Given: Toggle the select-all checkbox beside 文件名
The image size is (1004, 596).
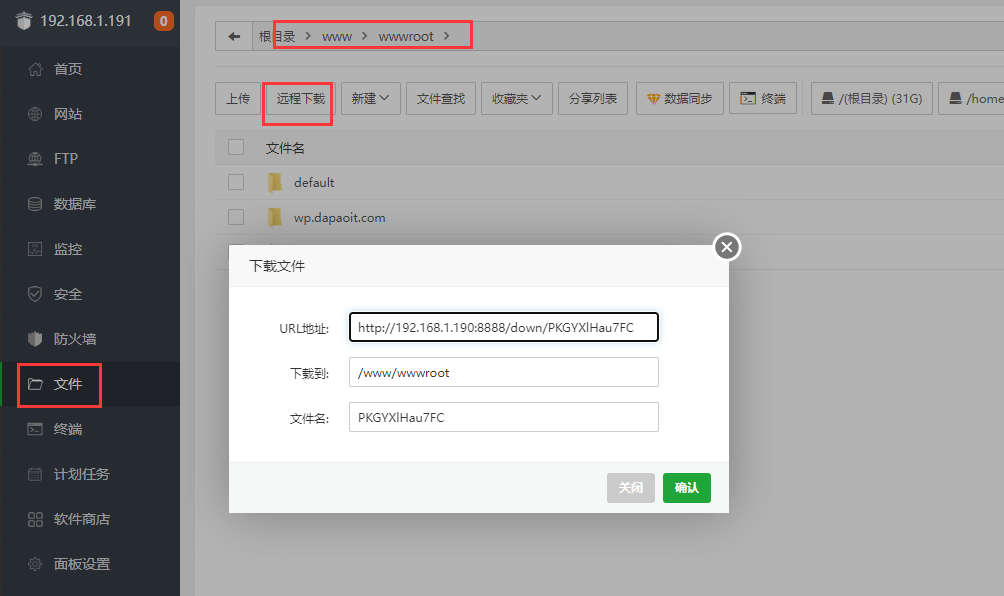Looking at the screenshot, I should pyautogui.click(x=236, y=147).
